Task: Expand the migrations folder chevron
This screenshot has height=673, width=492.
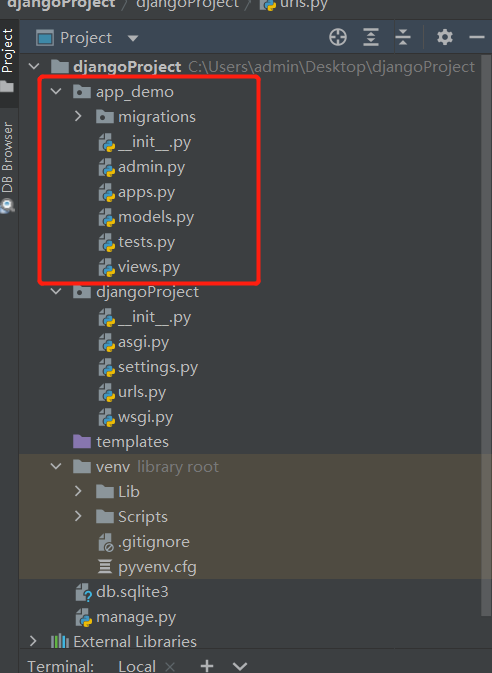Action: [78, 116]
